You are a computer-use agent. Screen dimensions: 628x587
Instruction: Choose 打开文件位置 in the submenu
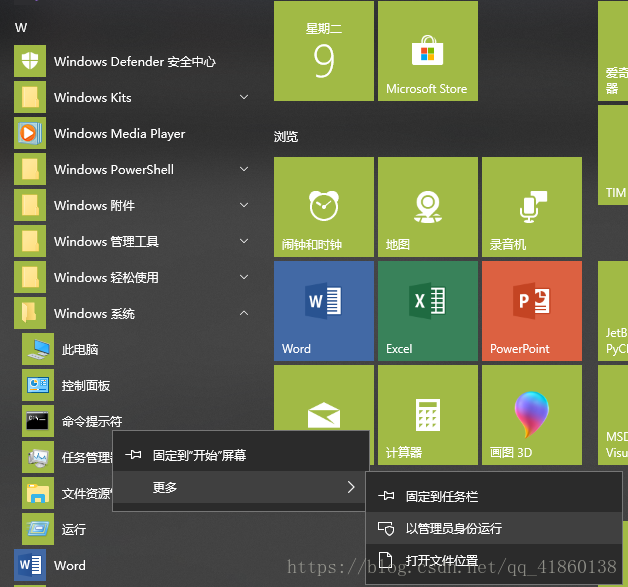494,560
